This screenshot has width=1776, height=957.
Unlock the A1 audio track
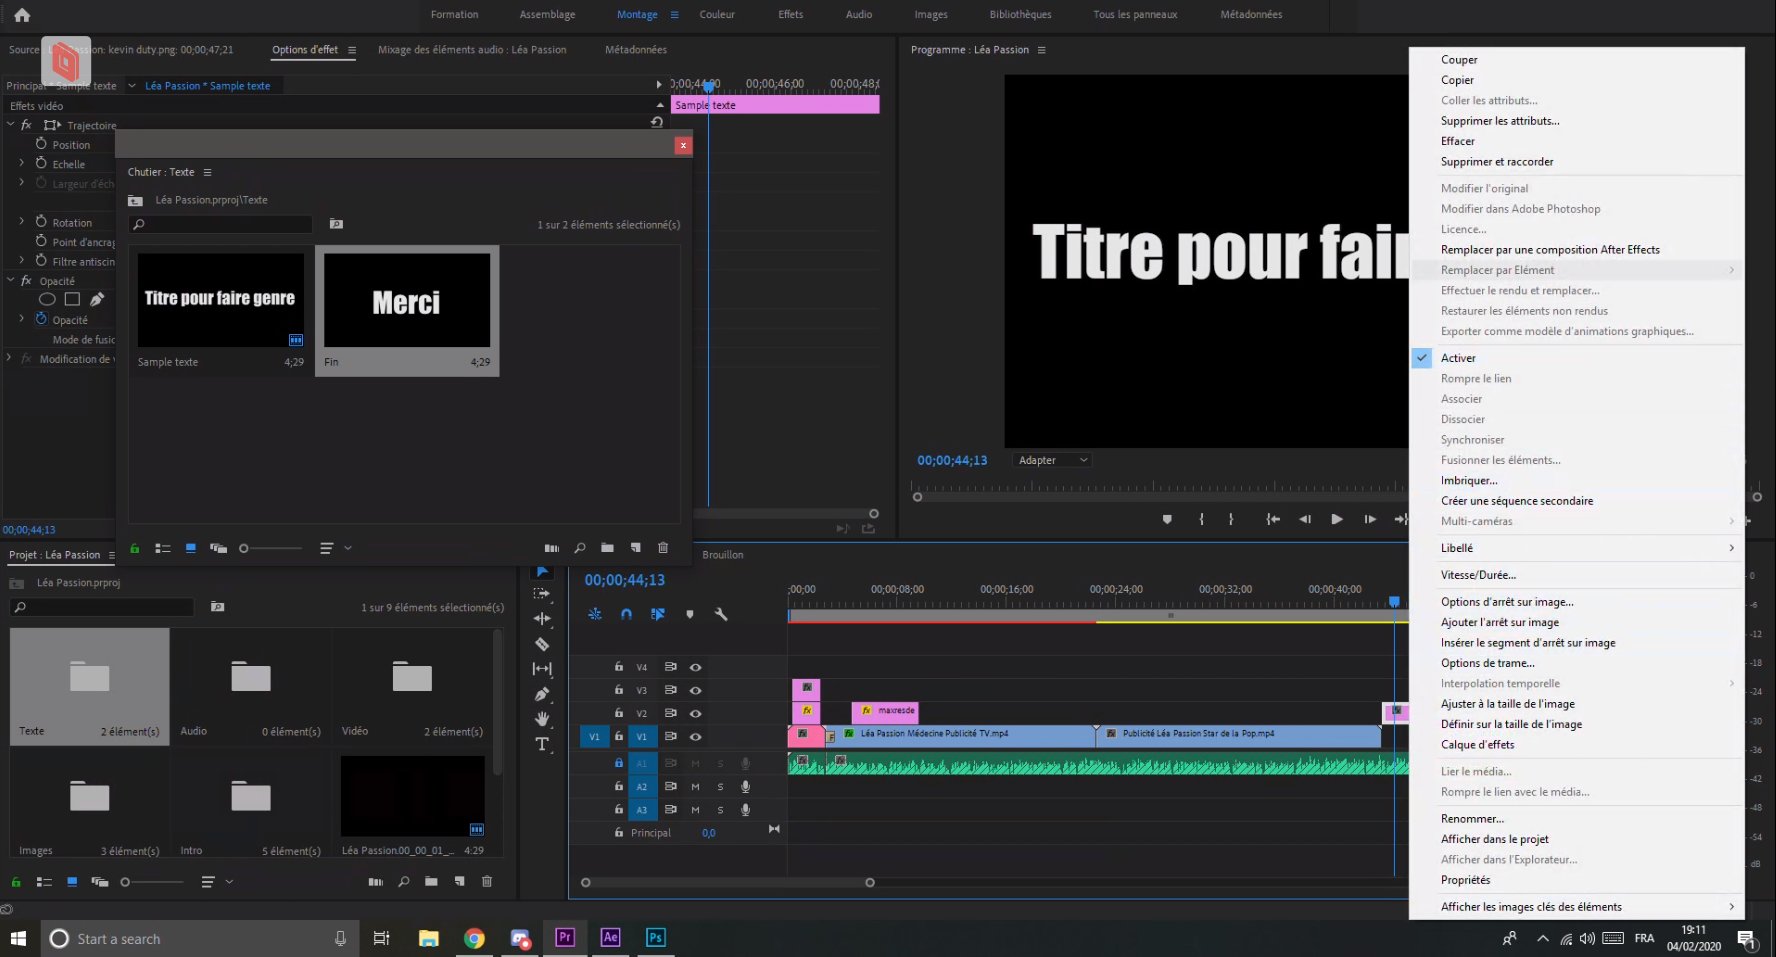coord(619,763)
